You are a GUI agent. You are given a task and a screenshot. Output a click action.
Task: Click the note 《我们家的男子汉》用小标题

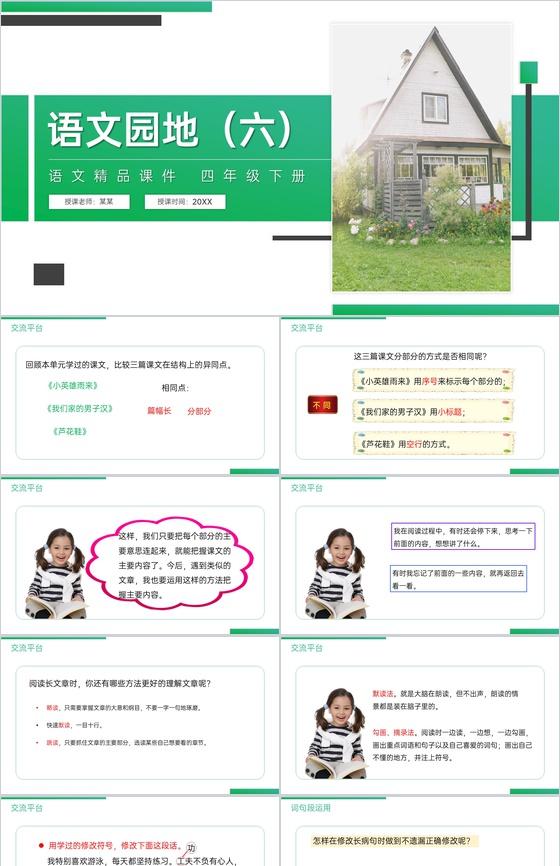tap(433, 411)
